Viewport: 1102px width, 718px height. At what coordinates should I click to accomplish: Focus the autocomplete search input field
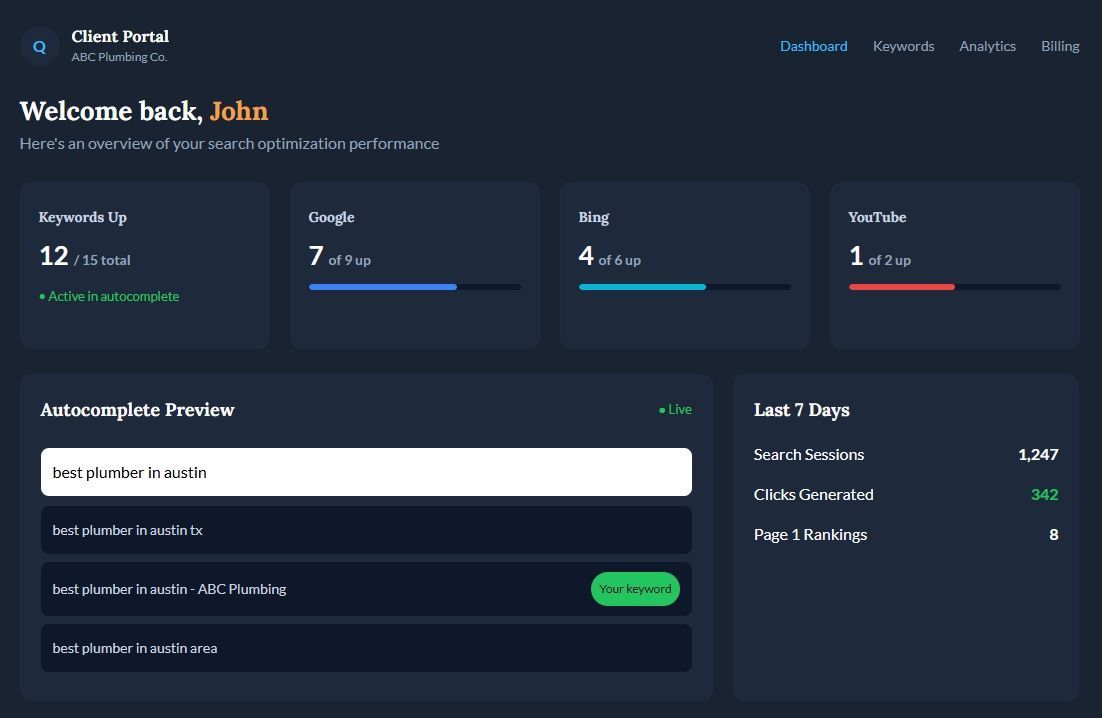click(366, 472)
